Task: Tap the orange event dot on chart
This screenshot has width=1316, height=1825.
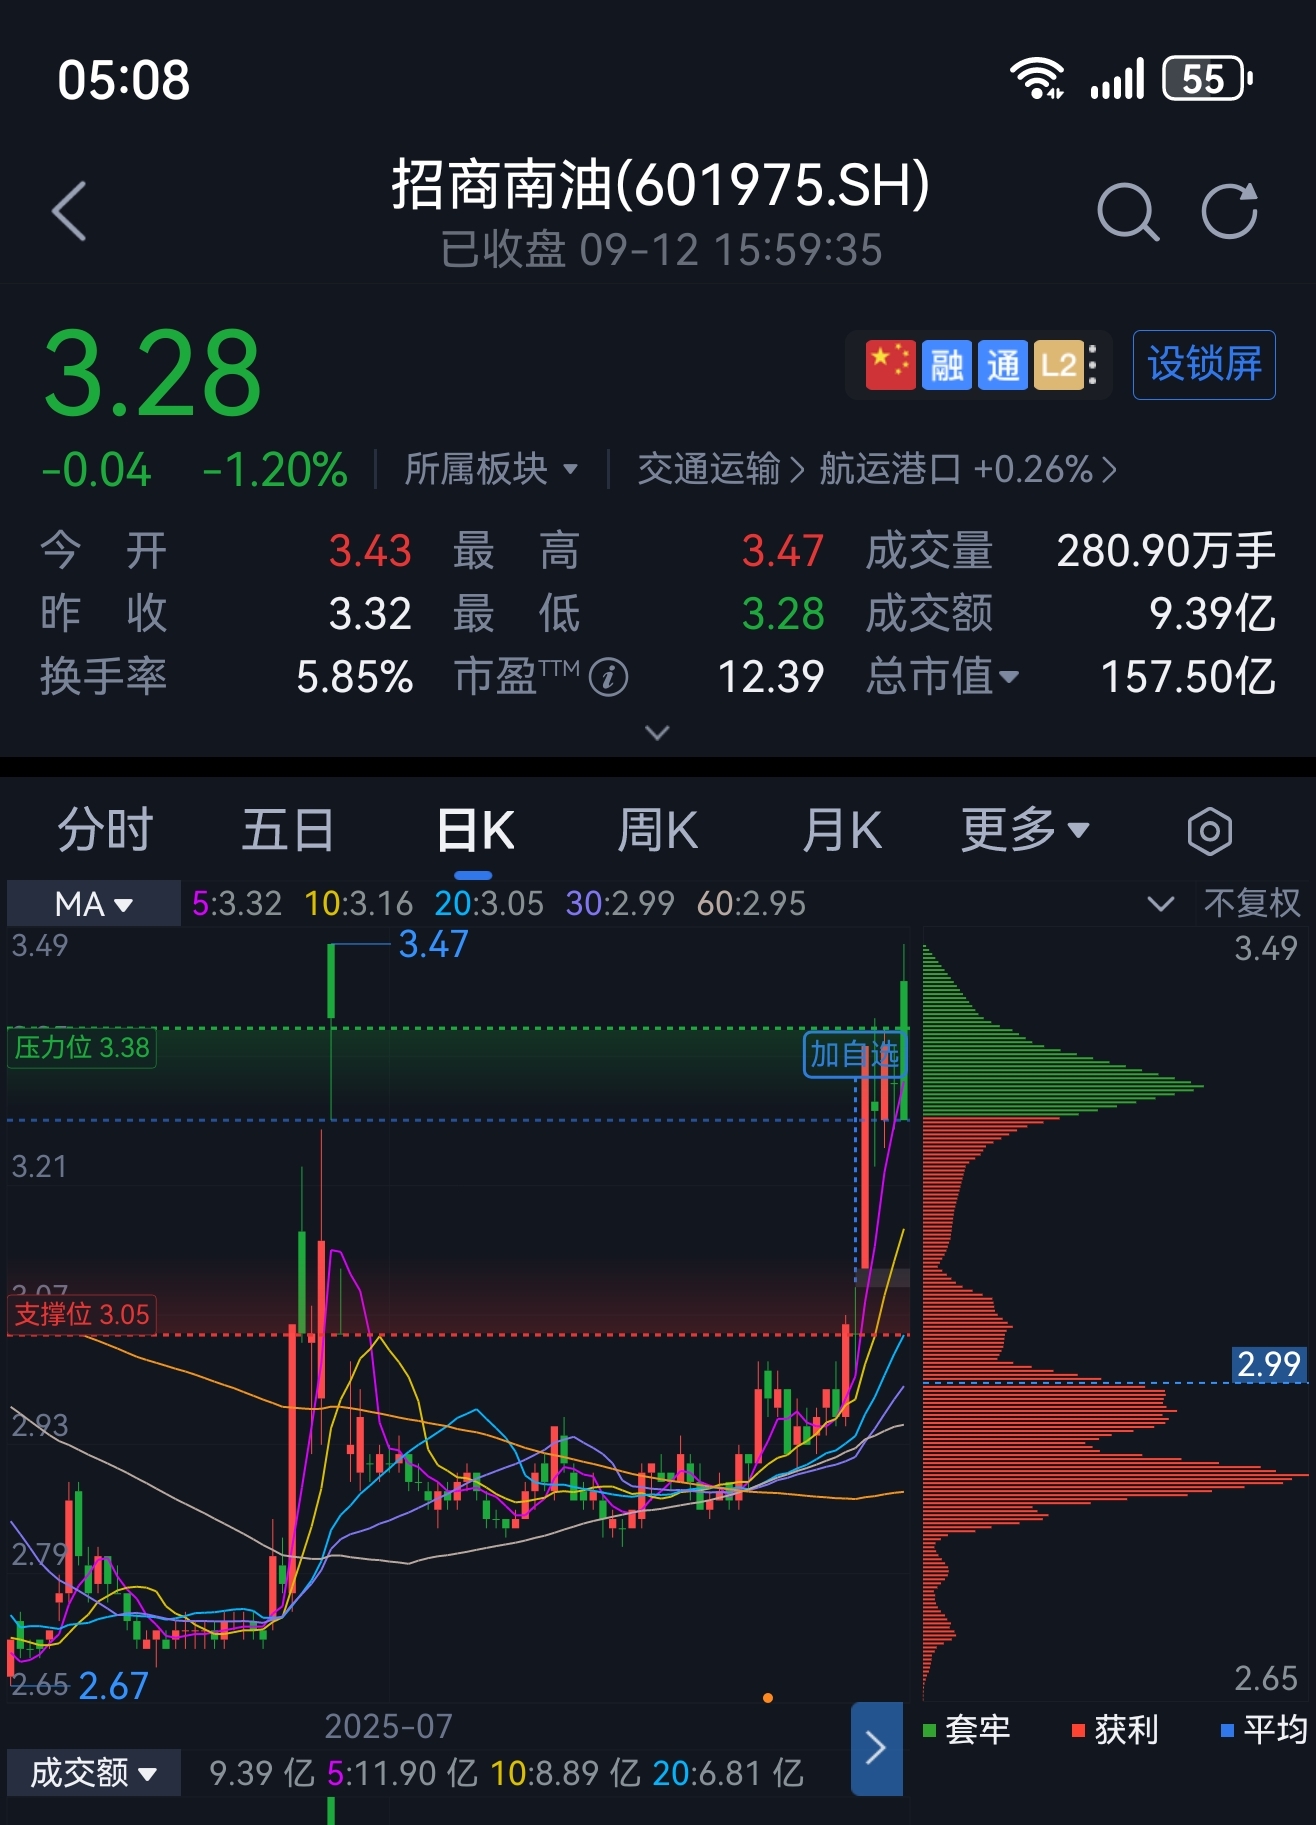Action: coord(768,1698)
